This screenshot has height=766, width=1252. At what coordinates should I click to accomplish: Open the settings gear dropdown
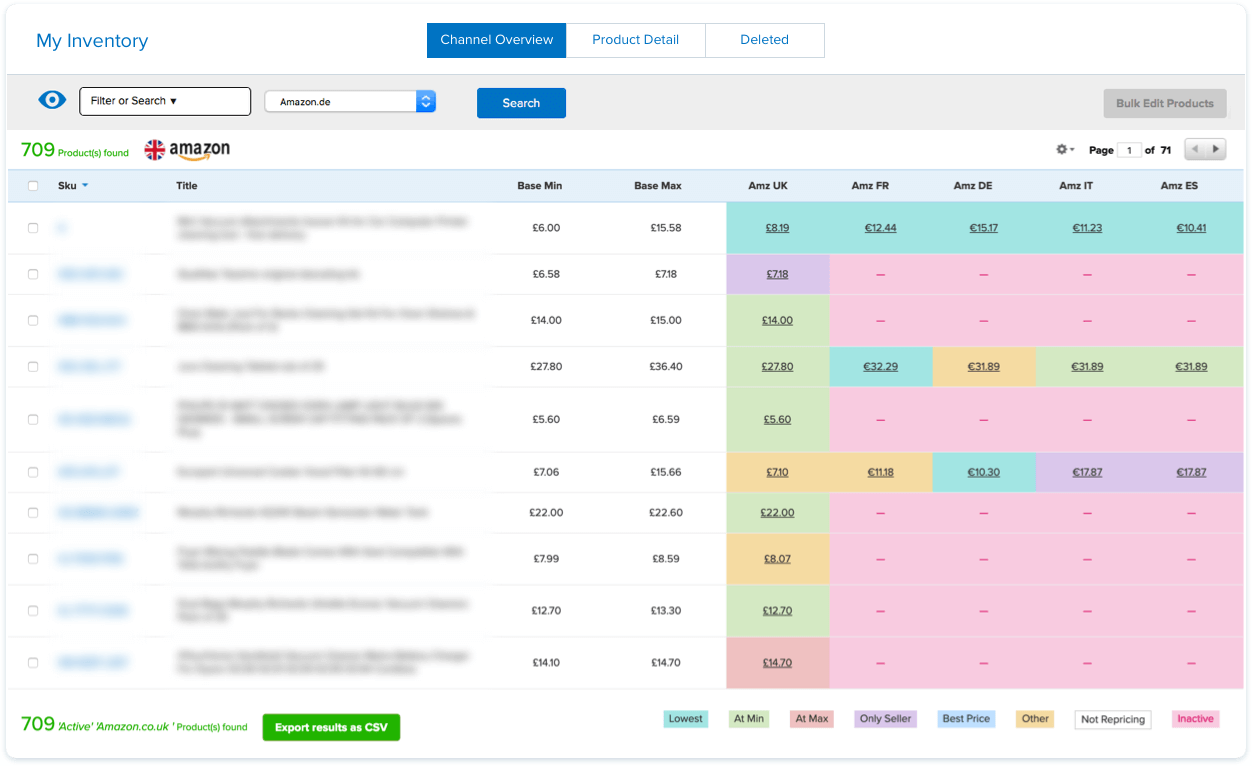[x=1065, y=150]
